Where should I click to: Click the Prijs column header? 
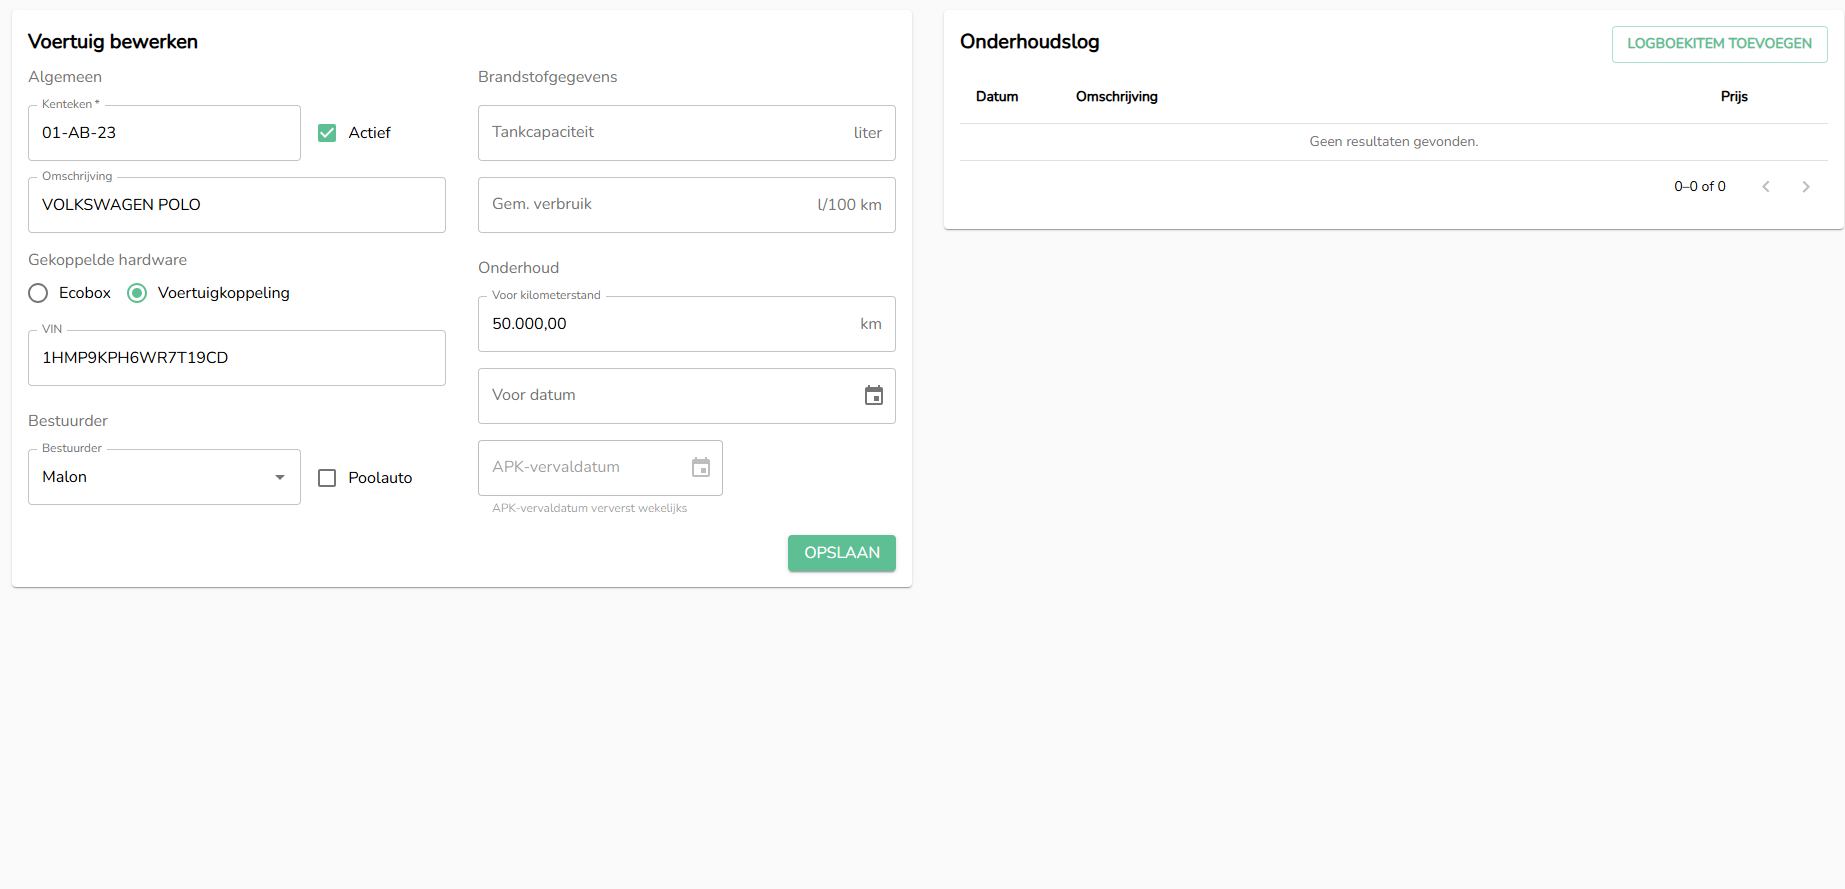1733,97
